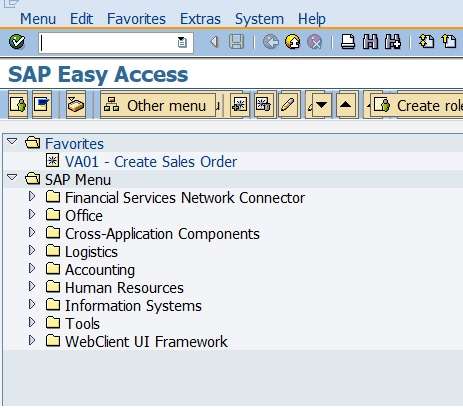This screenshot has width=463, height=410.
Task: Click the Tools folder icon
Action: pos(53,323)
